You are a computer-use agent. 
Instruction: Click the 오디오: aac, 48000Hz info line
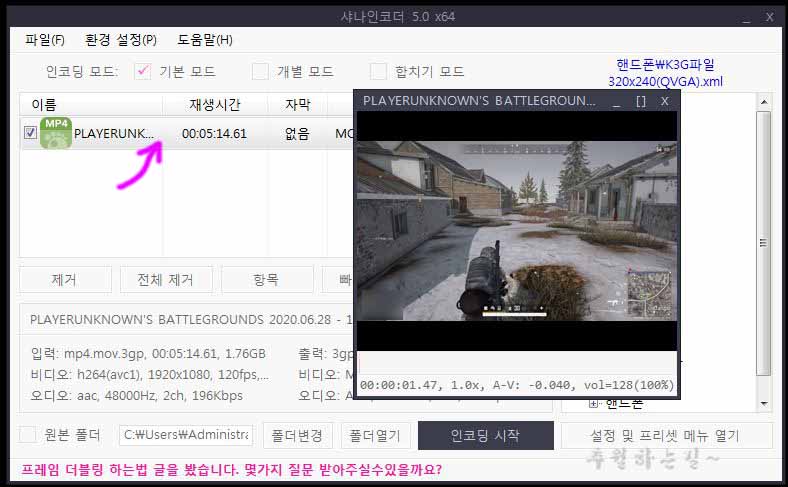pos(136,396)
